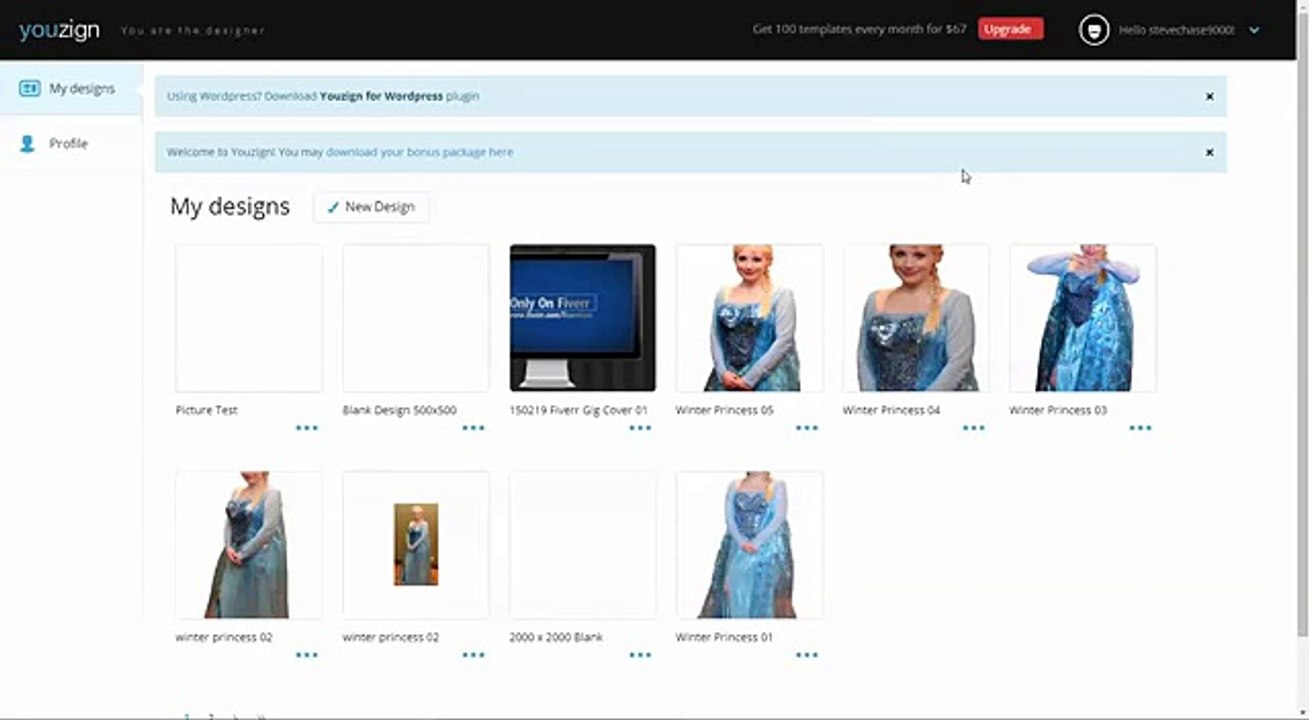Open the Winter Princess 01 thumbnail
1309x720 pixels.
click(x=750, y=545)
